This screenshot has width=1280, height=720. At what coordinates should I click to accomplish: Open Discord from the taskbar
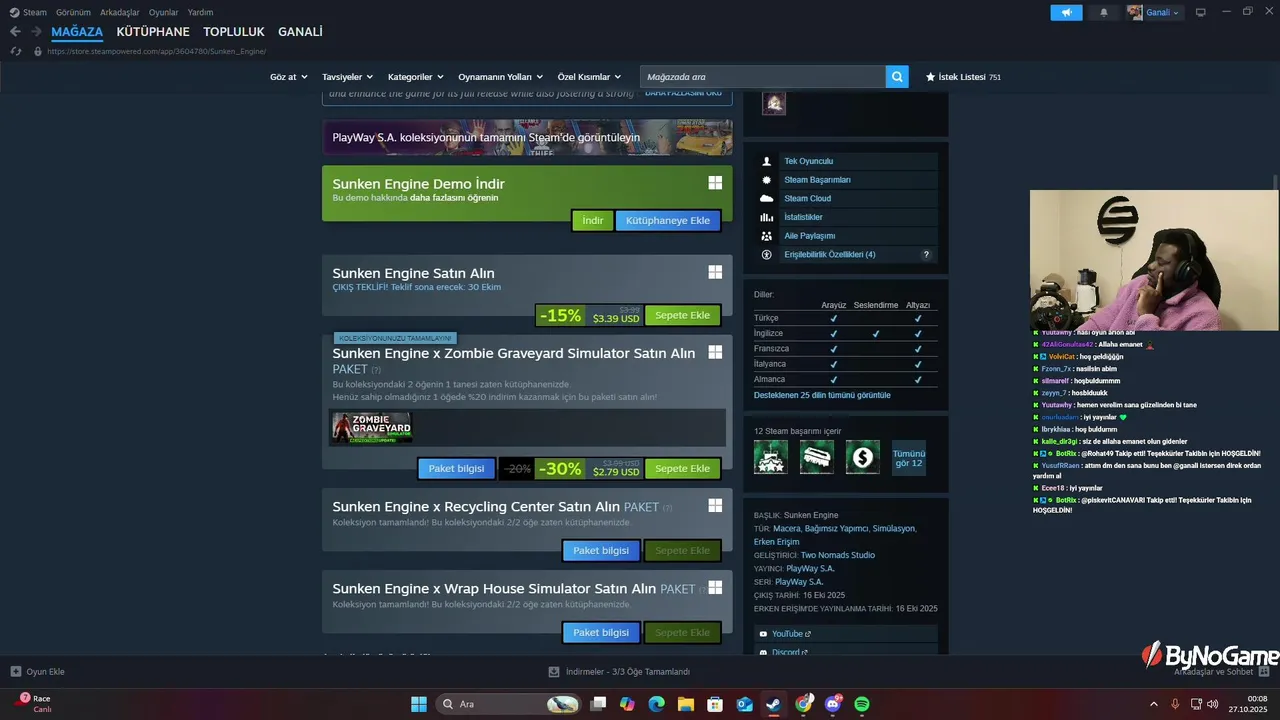click(833, 704)
